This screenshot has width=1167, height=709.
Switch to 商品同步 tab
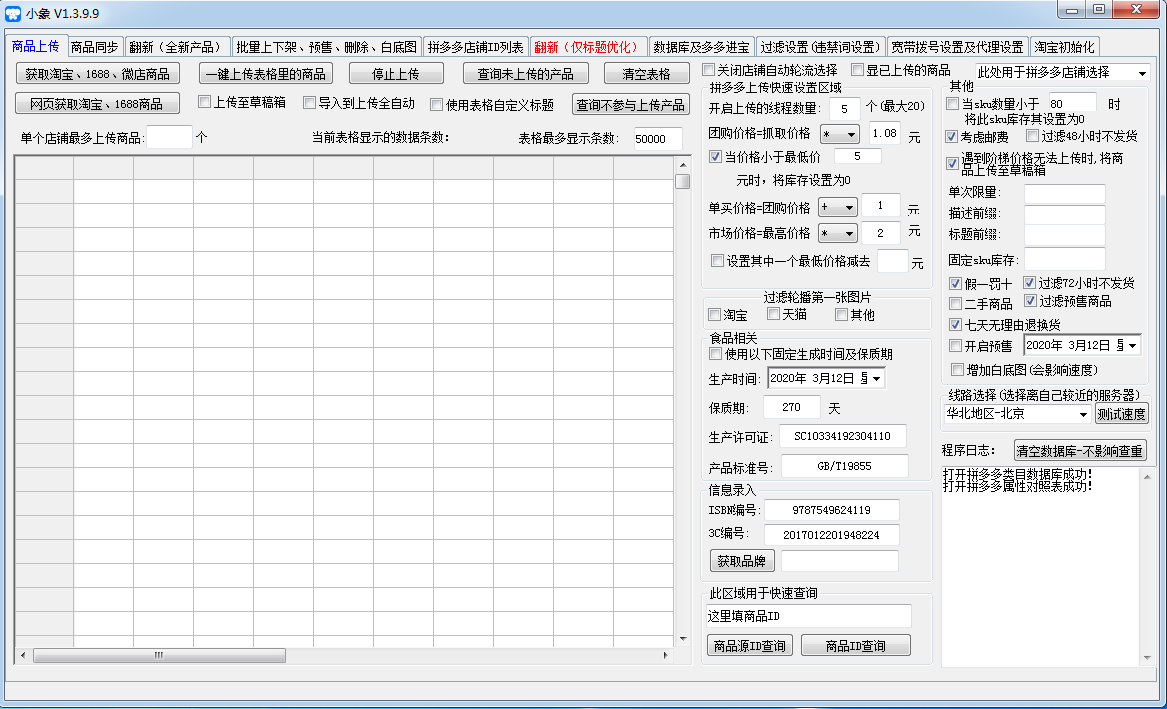[x=95, y=47]
